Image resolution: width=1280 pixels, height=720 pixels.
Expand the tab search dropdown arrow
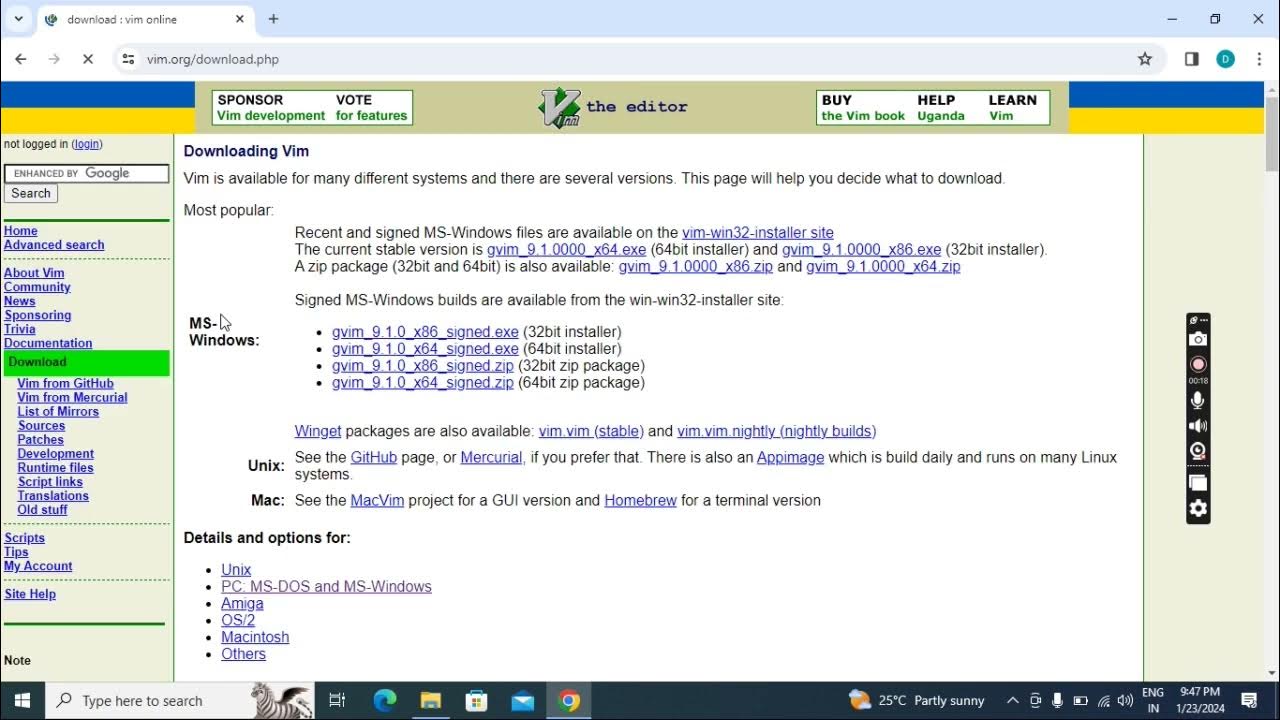coord(18,19)
